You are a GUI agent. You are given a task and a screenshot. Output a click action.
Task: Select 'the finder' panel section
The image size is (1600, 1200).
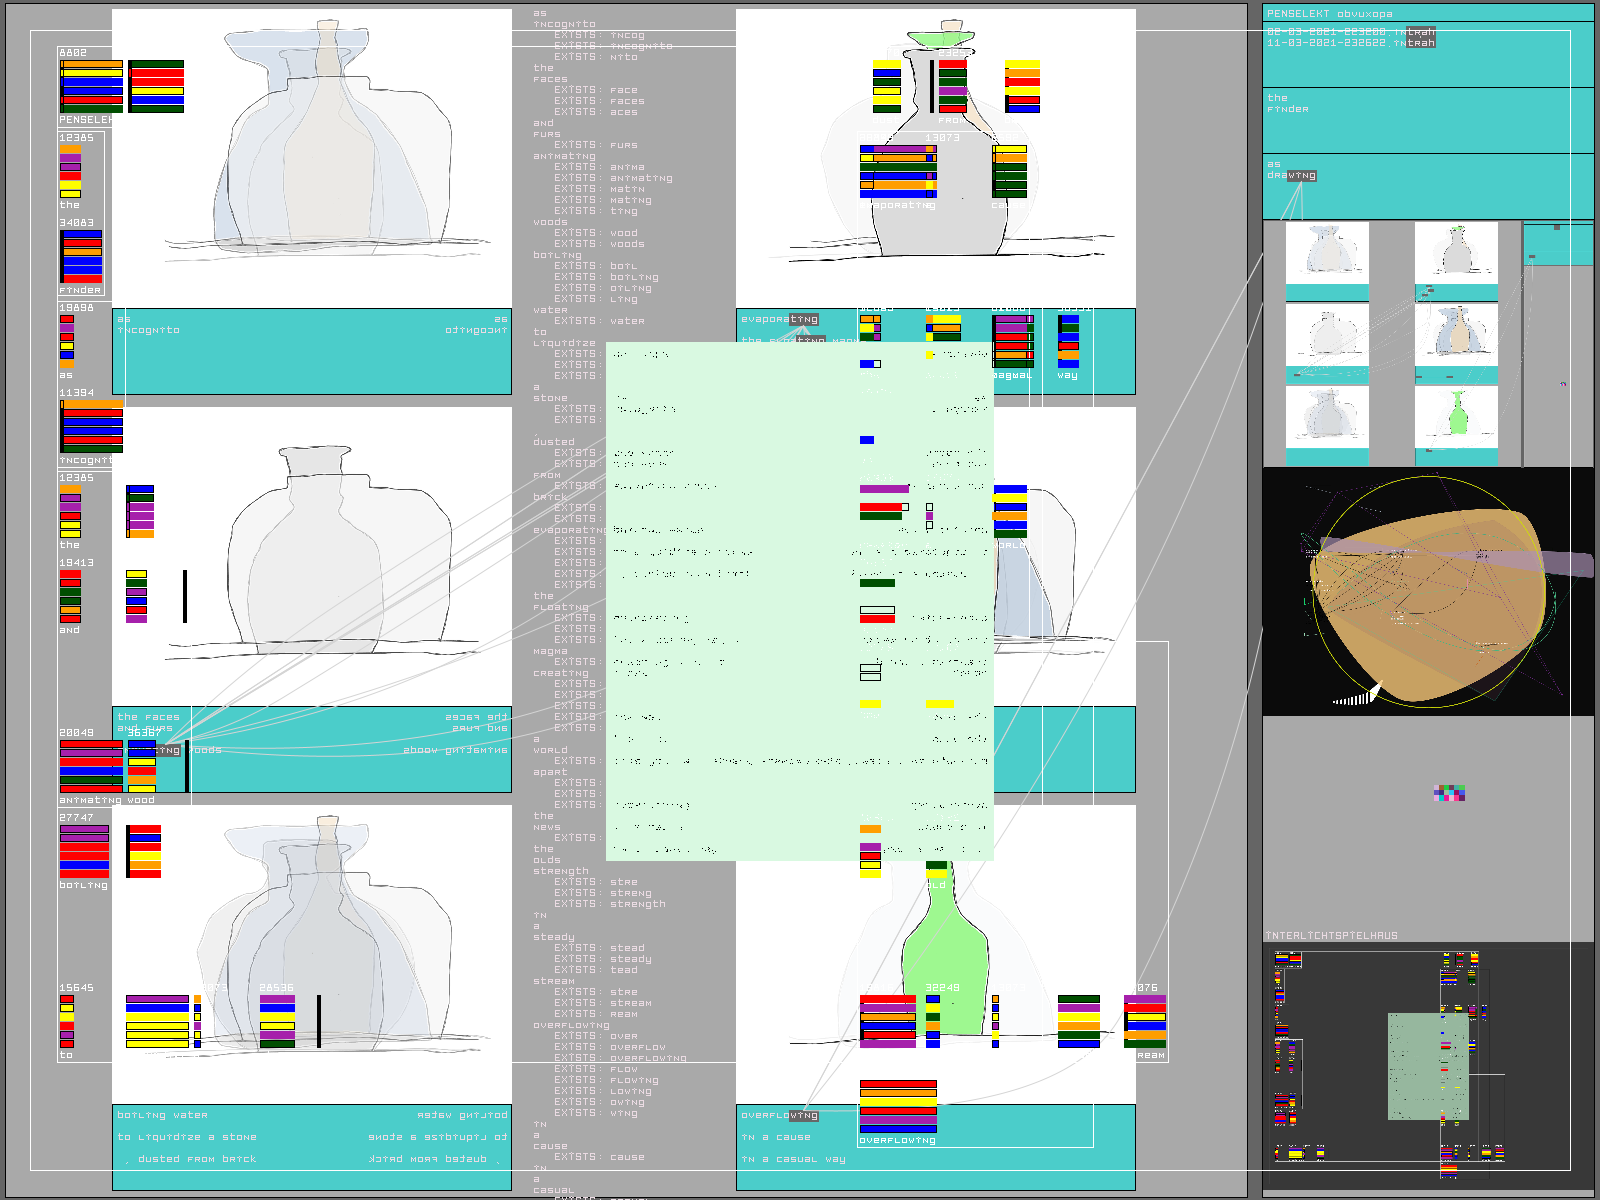click(x=1427, y=120)
